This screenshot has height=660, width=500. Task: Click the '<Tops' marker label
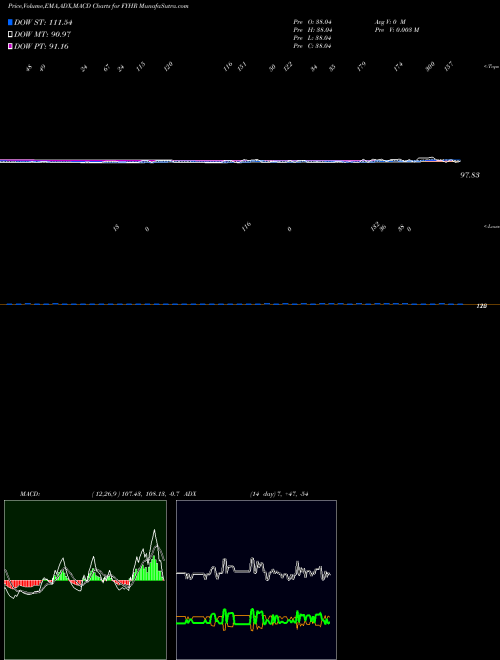(x=491, y=67)
